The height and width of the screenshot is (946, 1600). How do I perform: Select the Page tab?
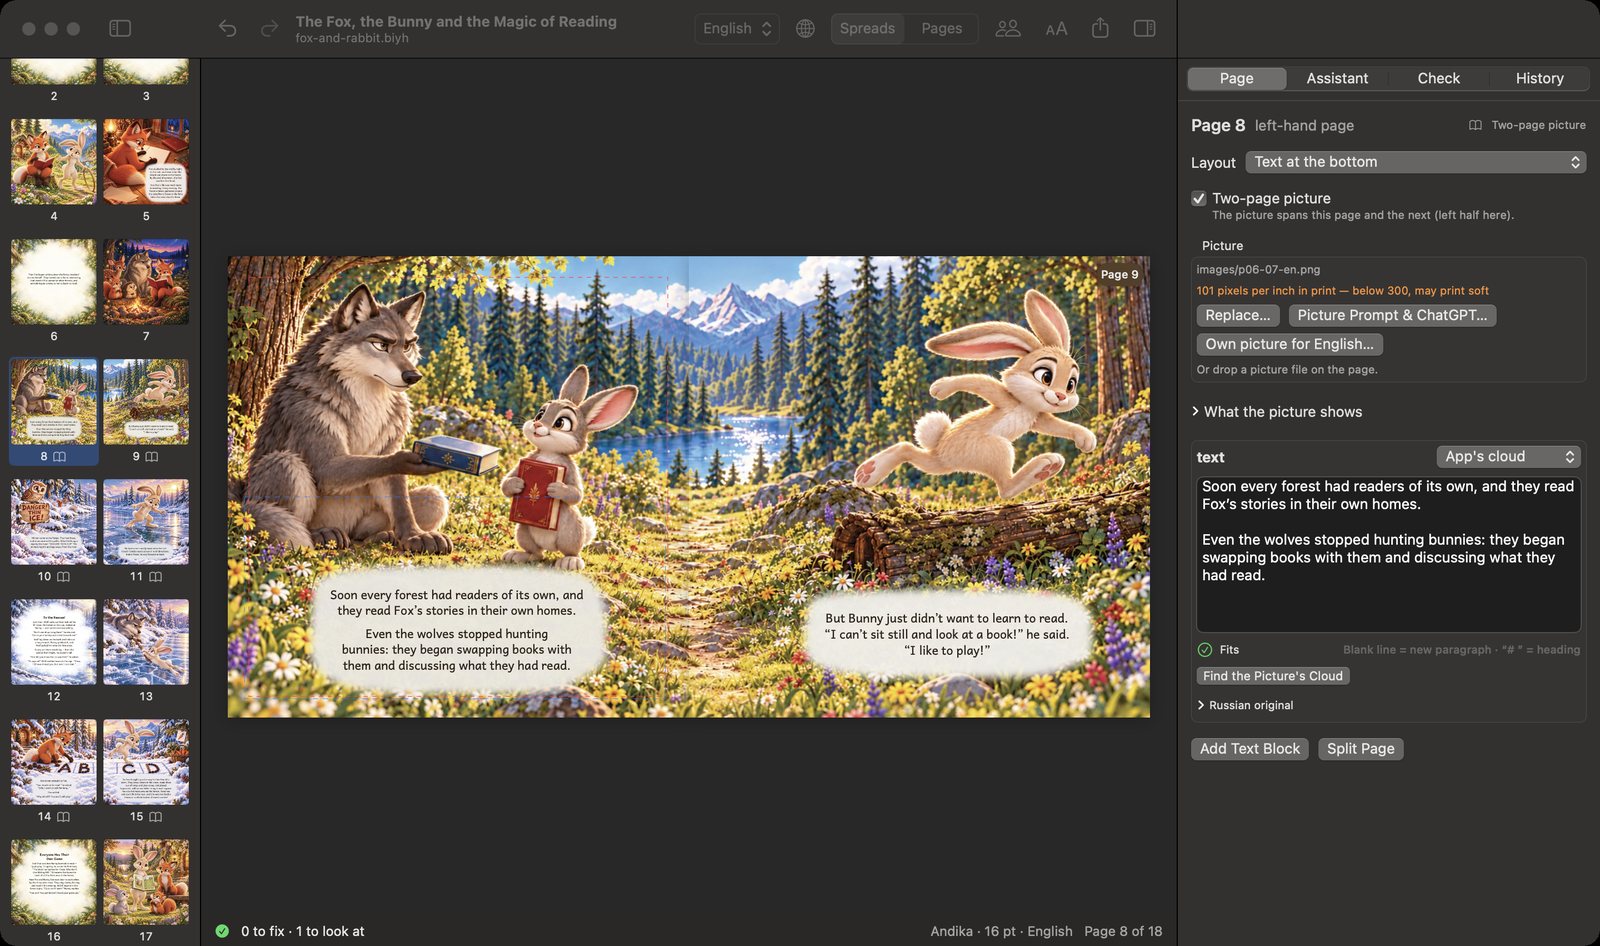(x=1236, y=78)
